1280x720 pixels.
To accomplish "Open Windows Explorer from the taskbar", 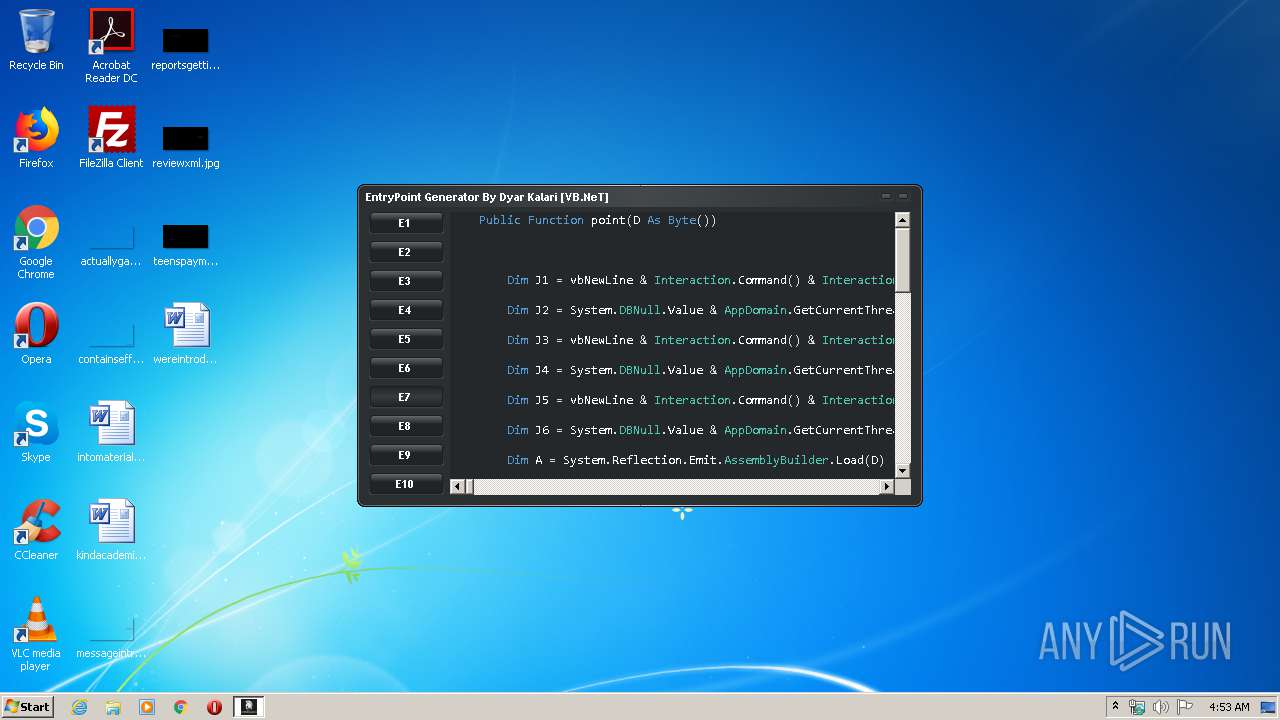I will click(113, 707).
